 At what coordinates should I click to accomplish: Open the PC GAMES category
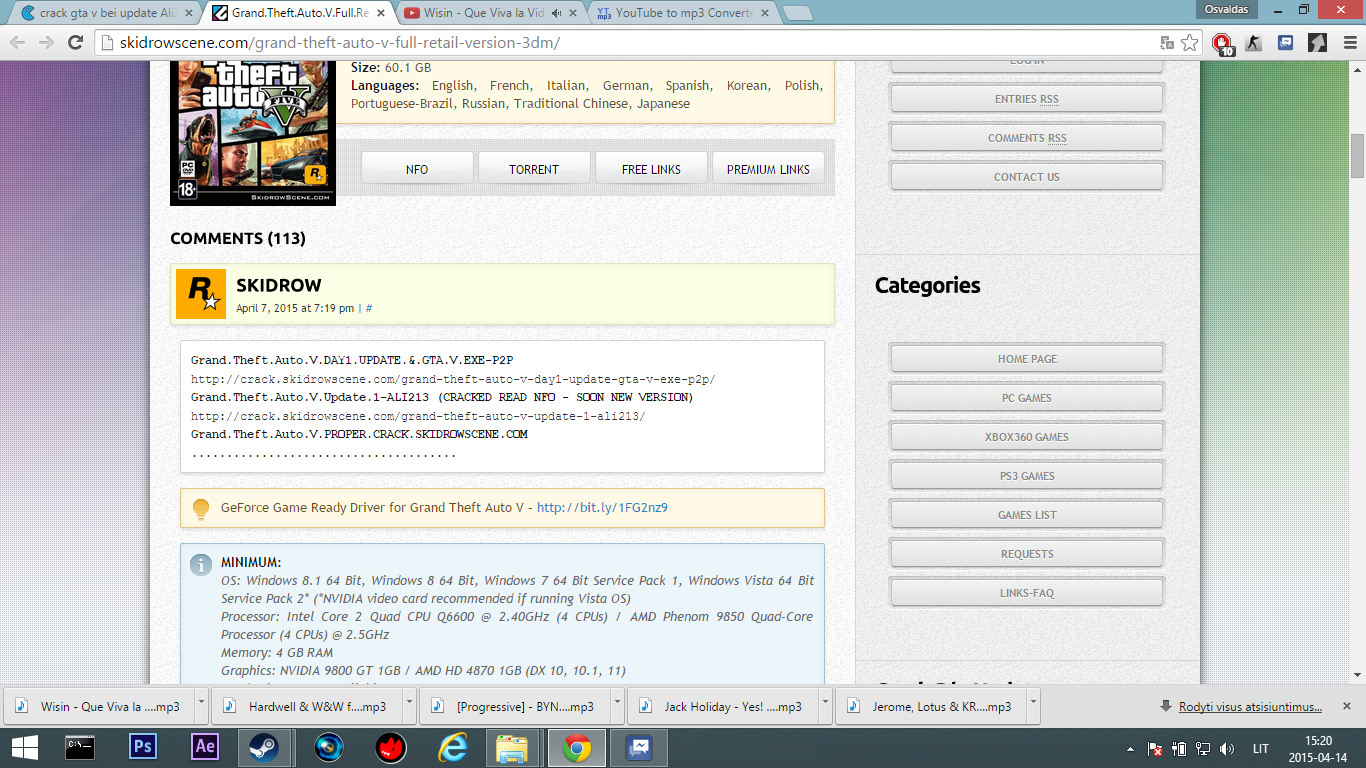(x=1027, y=398)
